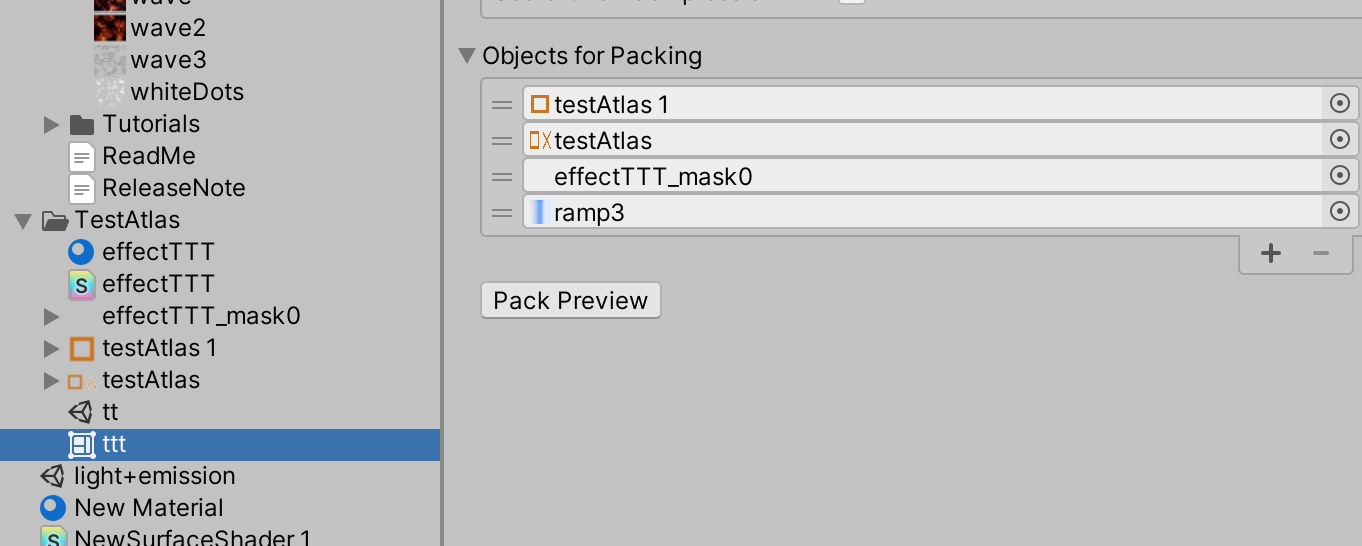Expand effectTTT_mask0 in project tree
1362x546 pixels.
(52, 317)
